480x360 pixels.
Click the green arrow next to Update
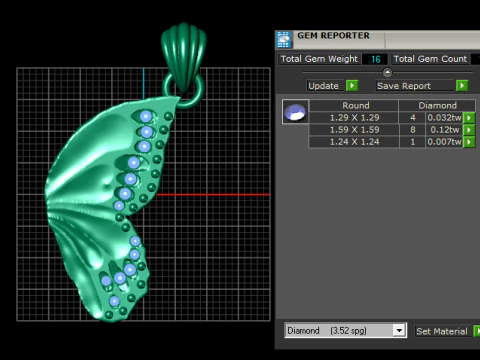pyautogui.click(x=352, y=86)
